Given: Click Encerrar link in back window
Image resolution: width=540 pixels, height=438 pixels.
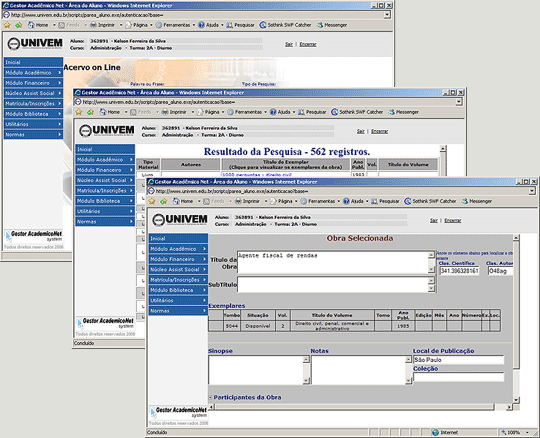Looking at the screenshot, I should pyautogui.click(x=308, y=44).
